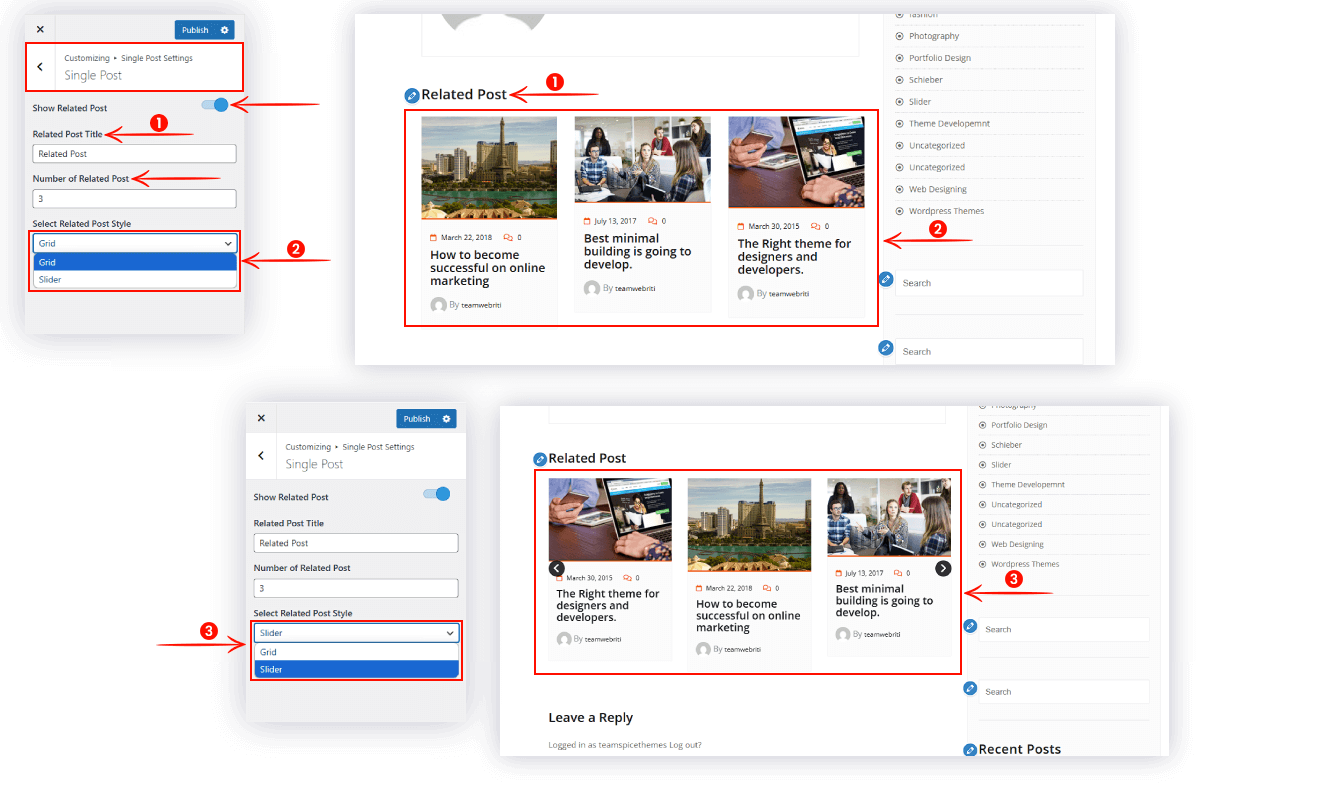1330x804 pixels.
Task: Click author avatar on grid card 'How to become successful'
Action: (438, 305)
